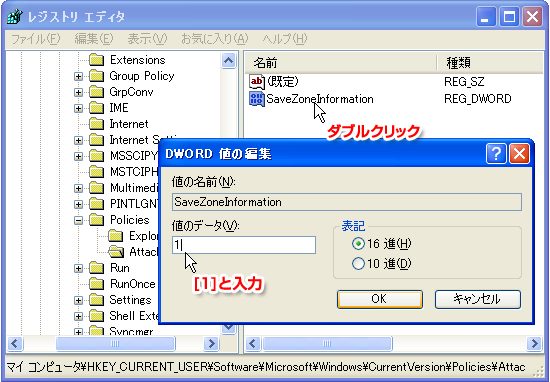Click tree pane horizontal scrollbar left arrow

click(15, 343)
